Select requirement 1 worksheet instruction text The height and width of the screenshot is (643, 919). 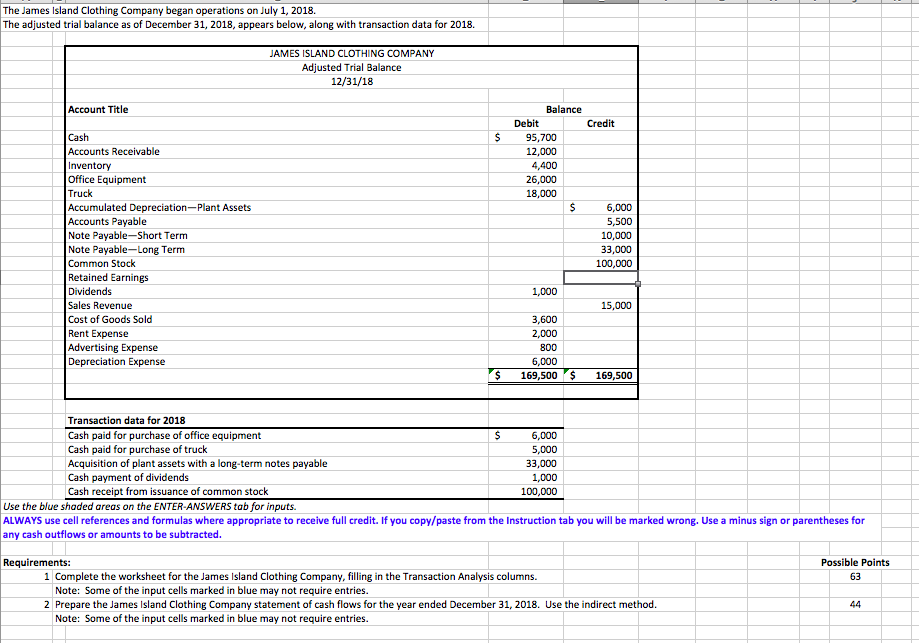pyautogui.click(x=296, y=577)
